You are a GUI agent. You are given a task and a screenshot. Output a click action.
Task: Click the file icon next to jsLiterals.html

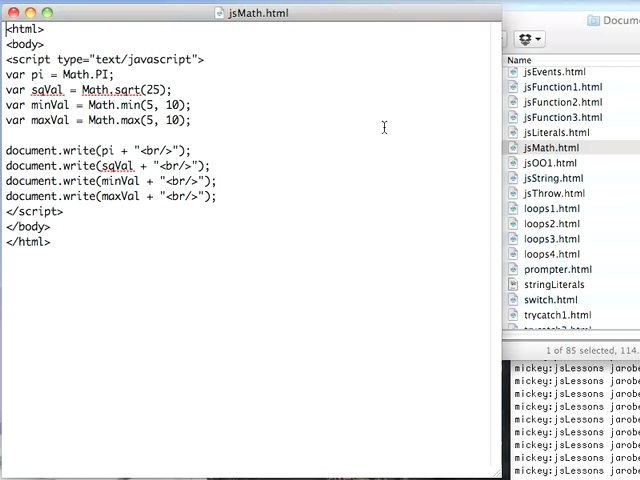coord(513,133)
